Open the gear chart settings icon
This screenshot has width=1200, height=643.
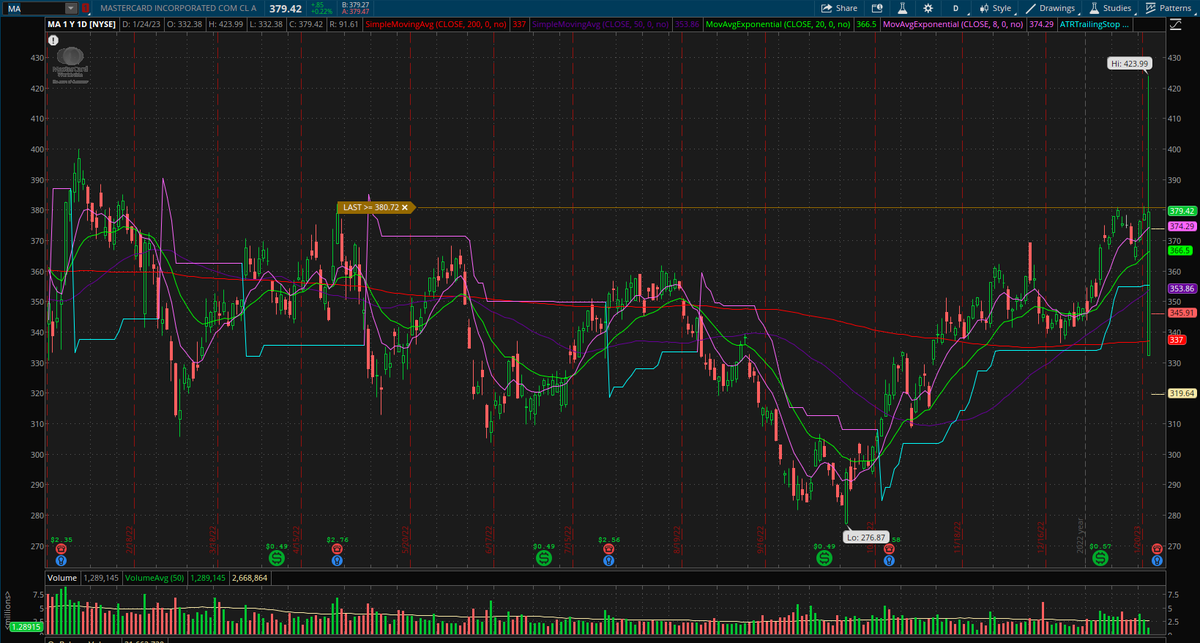click(928, 8)
